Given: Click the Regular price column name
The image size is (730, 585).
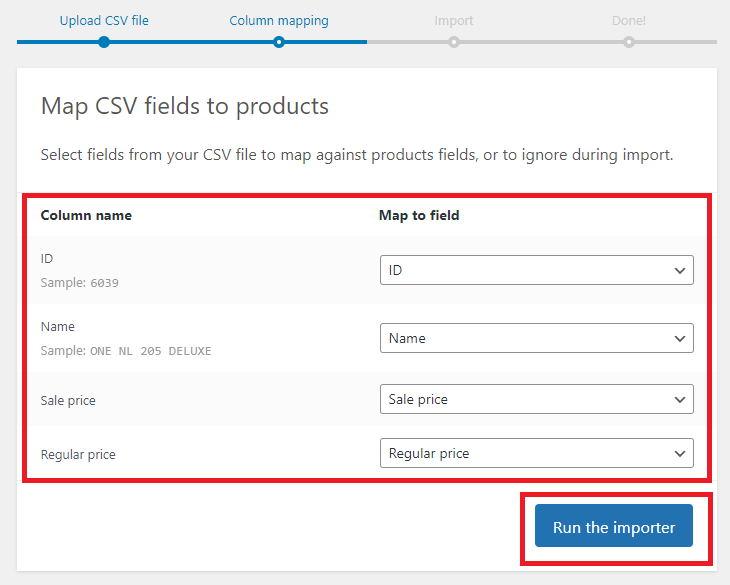Looking at the screenshot, I should [x=78, y=454].
